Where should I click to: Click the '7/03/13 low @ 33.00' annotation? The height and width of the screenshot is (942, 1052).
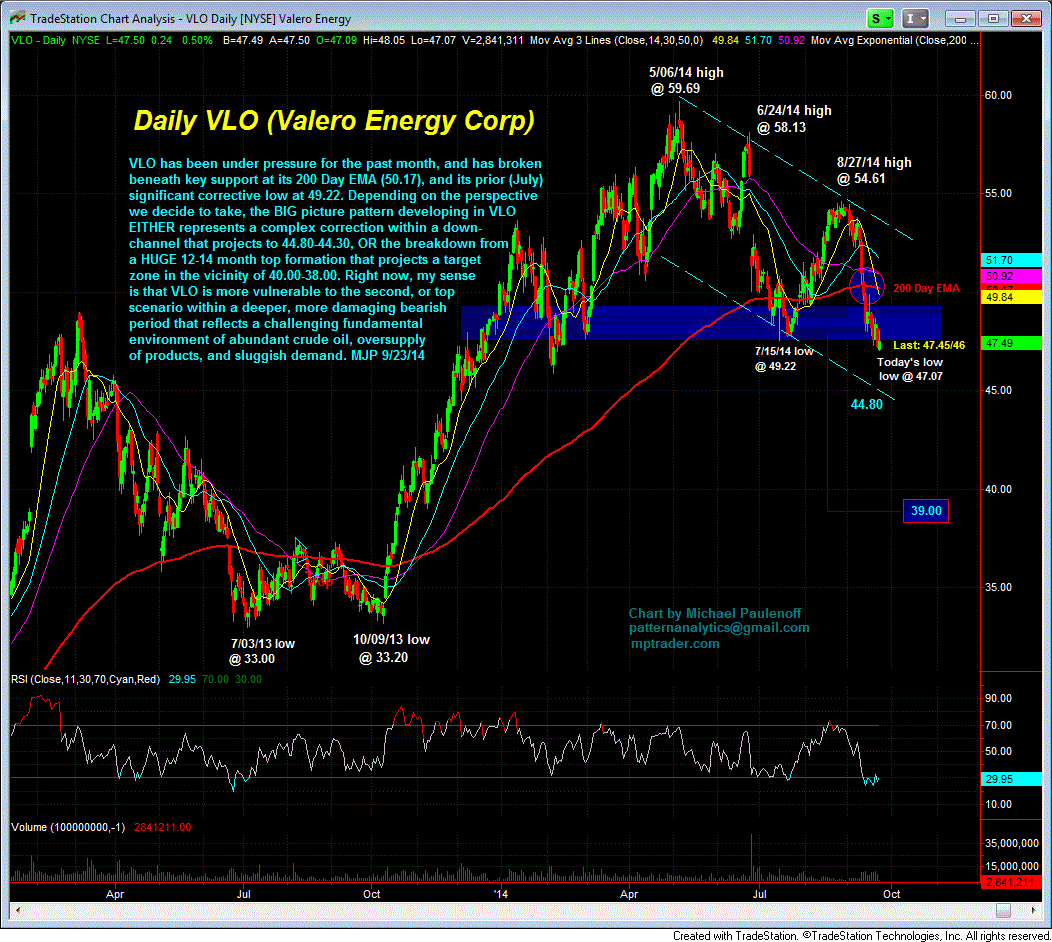262,651
